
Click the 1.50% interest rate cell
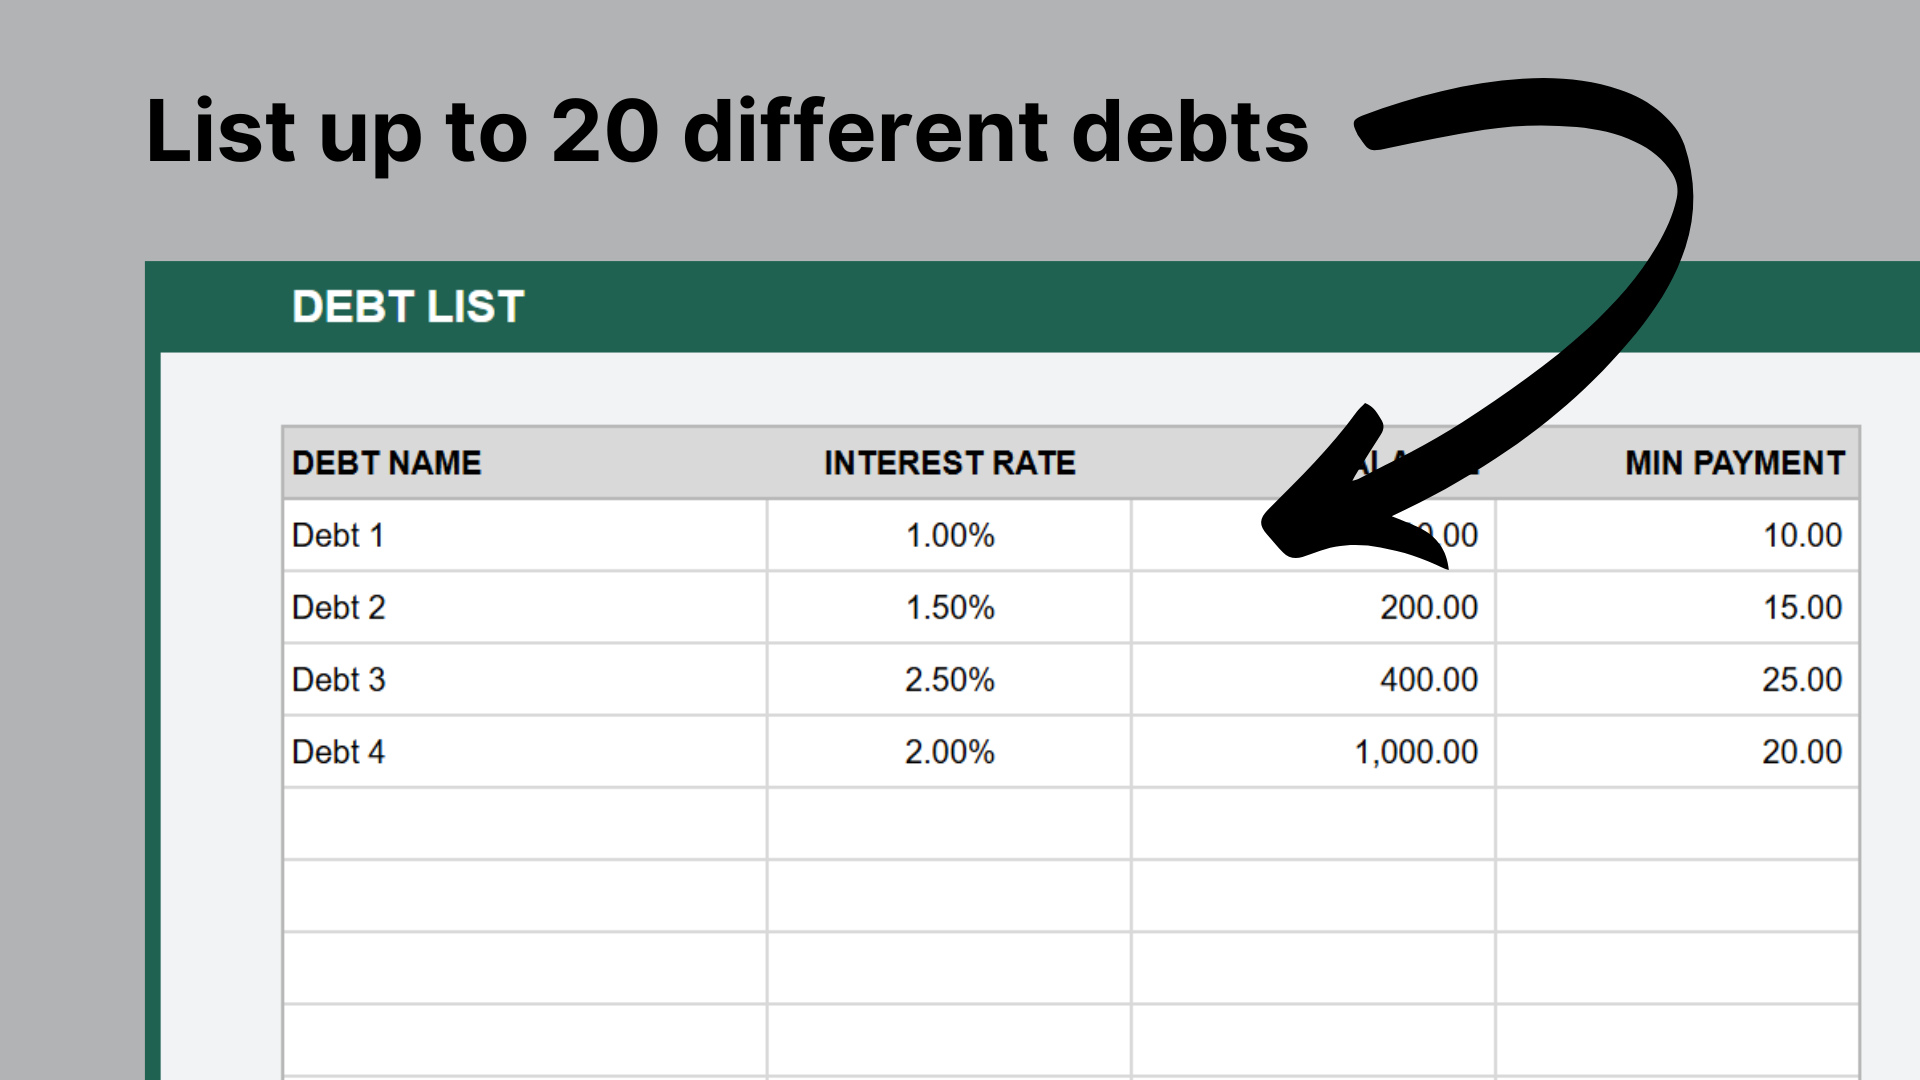click(949, 607)
